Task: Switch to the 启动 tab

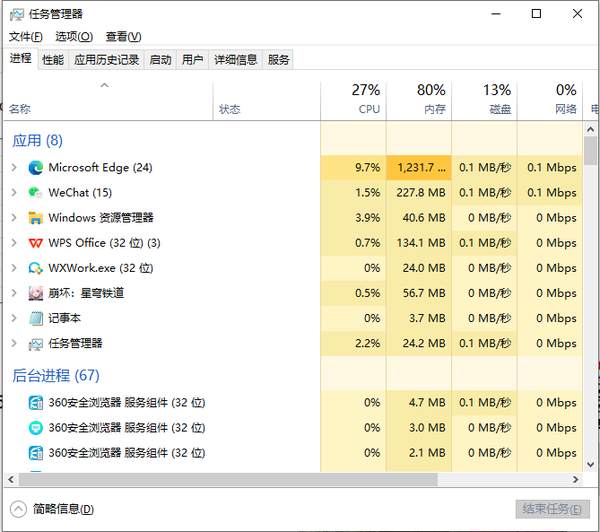Action: coord(160,60)
